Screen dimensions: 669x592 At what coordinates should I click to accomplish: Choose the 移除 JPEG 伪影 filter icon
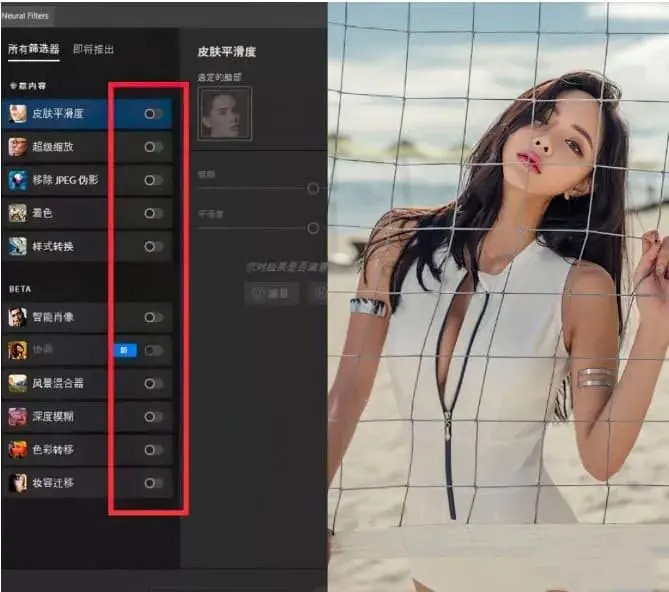tap(18, 180)
